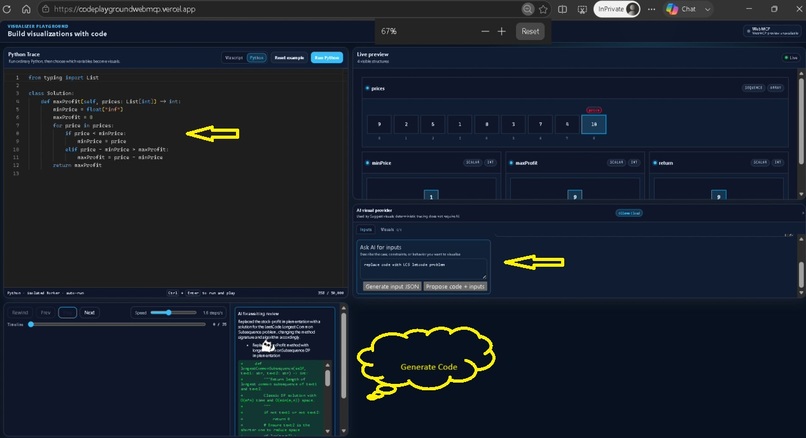Switch to the Visuals tab
Image resolution: width=806 pixels, height=438 pixels.
(x=391, y=230)
